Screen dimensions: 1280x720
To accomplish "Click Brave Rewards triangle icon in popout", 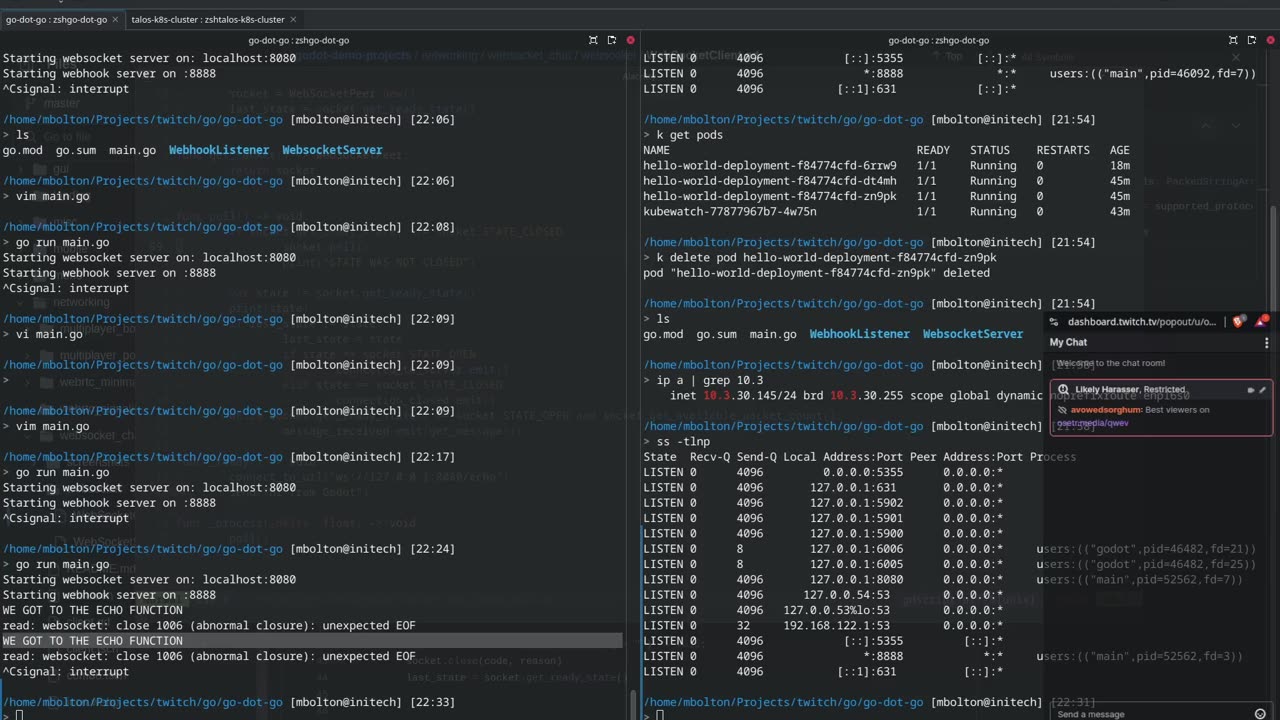I will pyautogui.click(x=1262, y=321).
